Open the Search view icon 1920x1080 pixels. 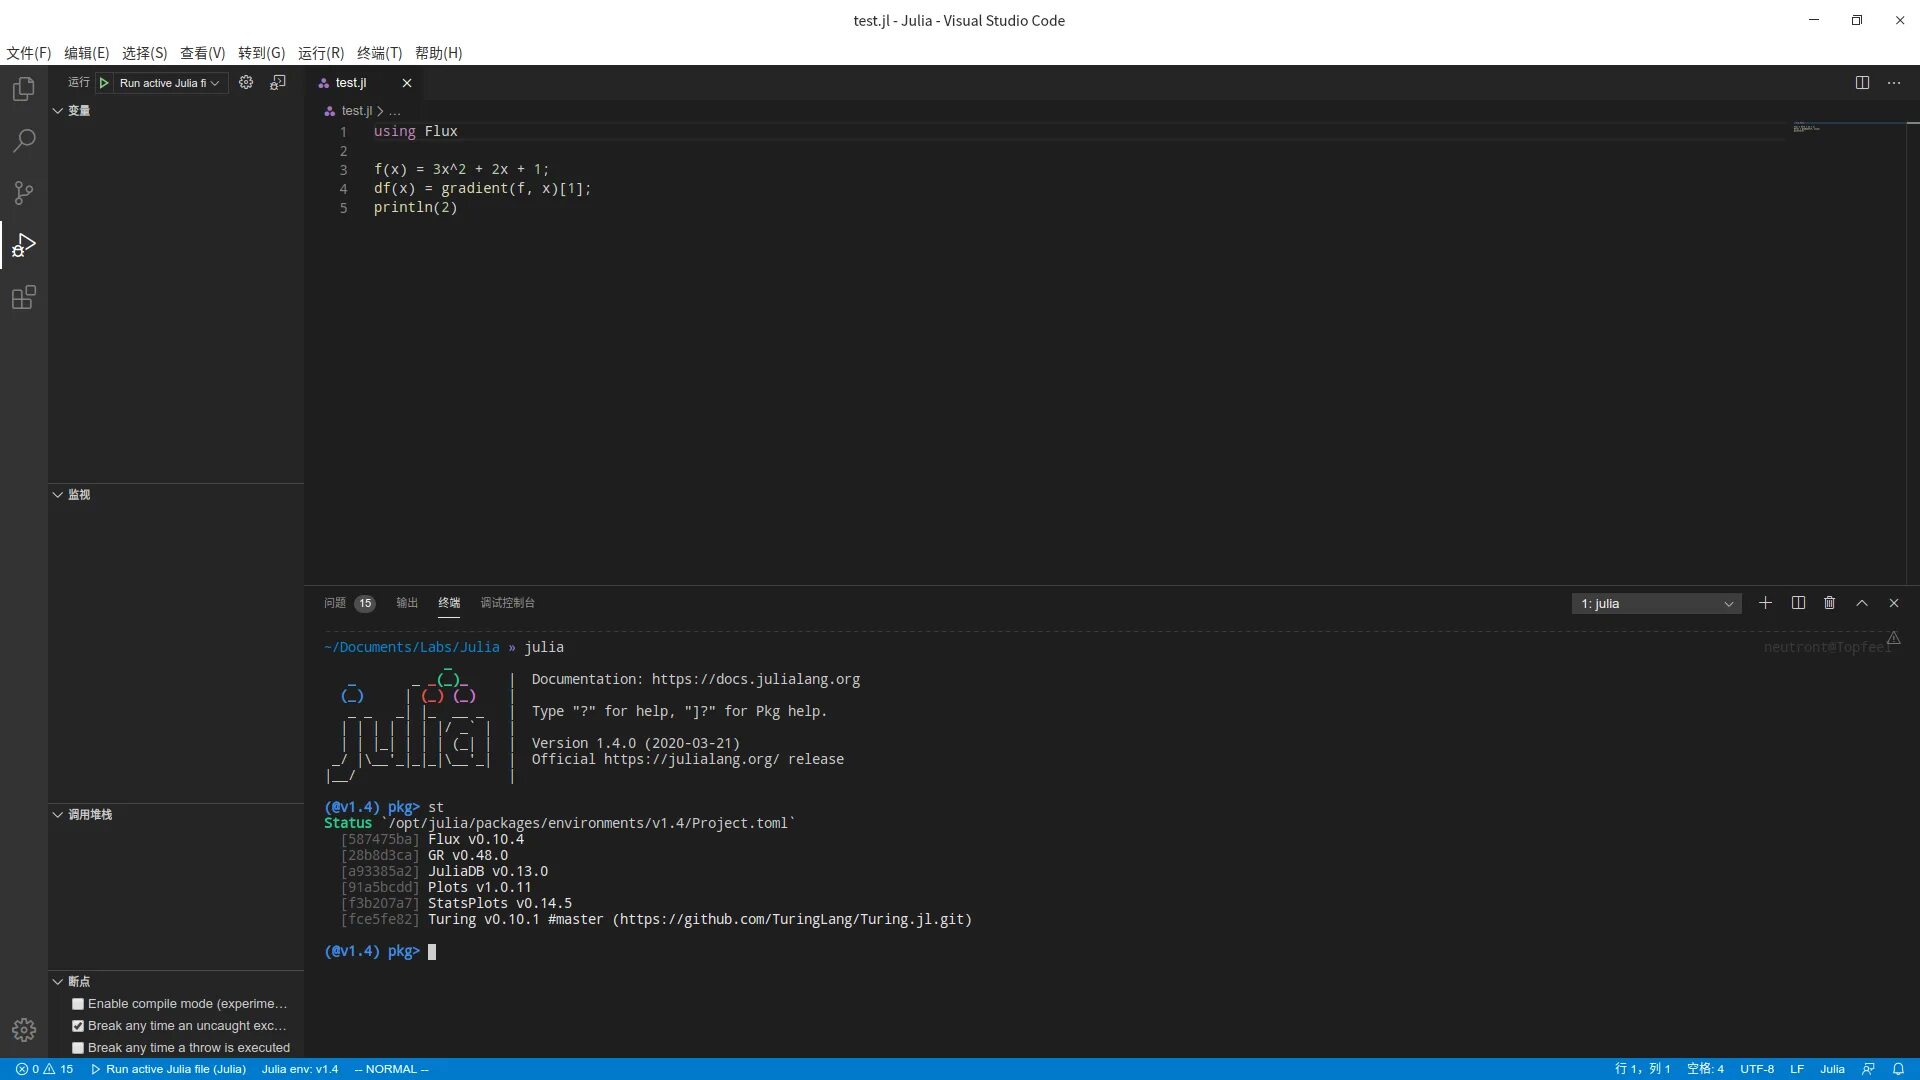click(24, 141)
